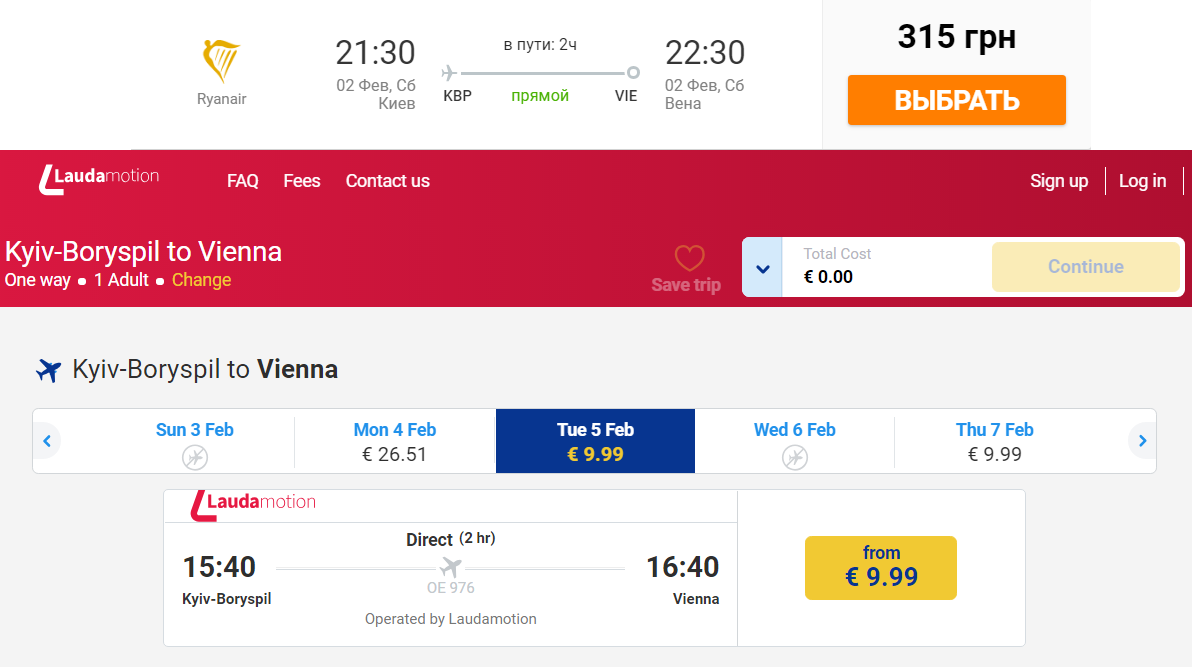Expand the Total Cost dropdown arrow

click(x=762, y=268)
